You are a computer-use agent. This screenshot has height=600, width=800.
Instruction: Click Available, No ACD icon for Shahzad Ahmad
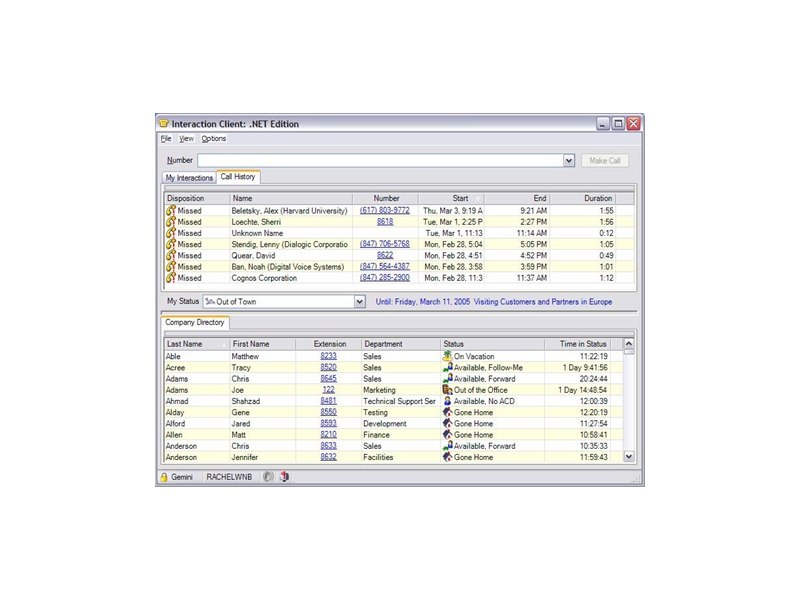point(447,401)
